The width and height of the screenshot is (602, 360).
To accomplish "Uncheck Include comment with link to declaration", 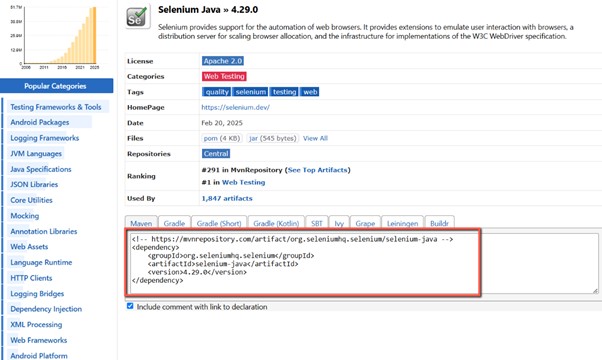I will 130,306.
